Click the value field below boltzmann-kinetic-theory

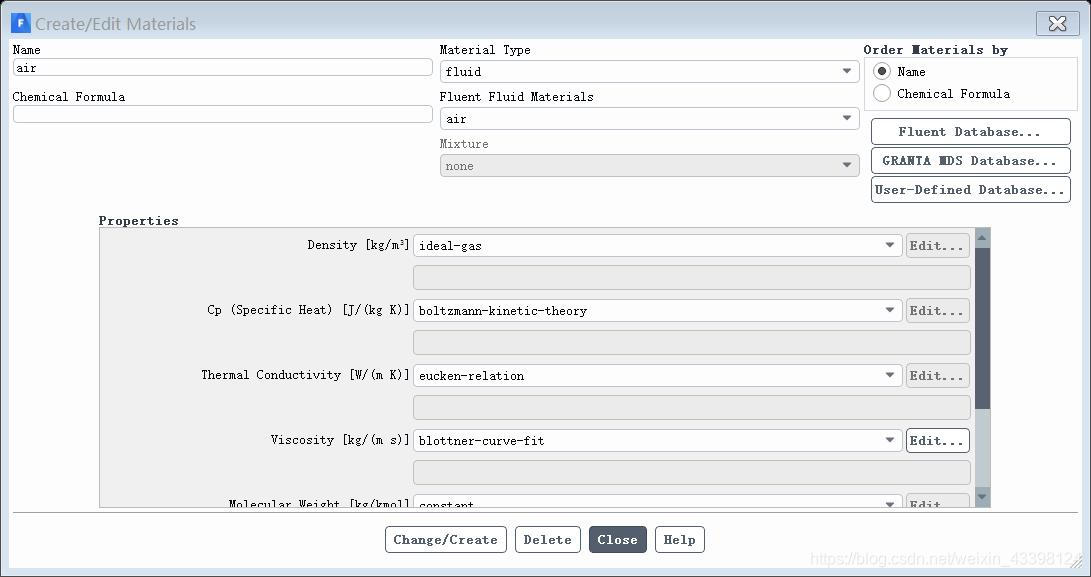[692, 342]
